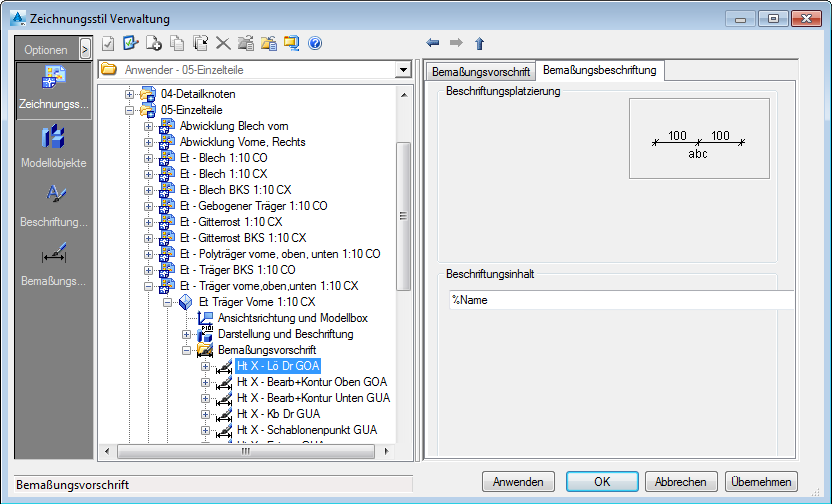
Task: Collapse Et - Träger vorne,oben,unten 1:10 CX node
Action: tap(149, 286)
